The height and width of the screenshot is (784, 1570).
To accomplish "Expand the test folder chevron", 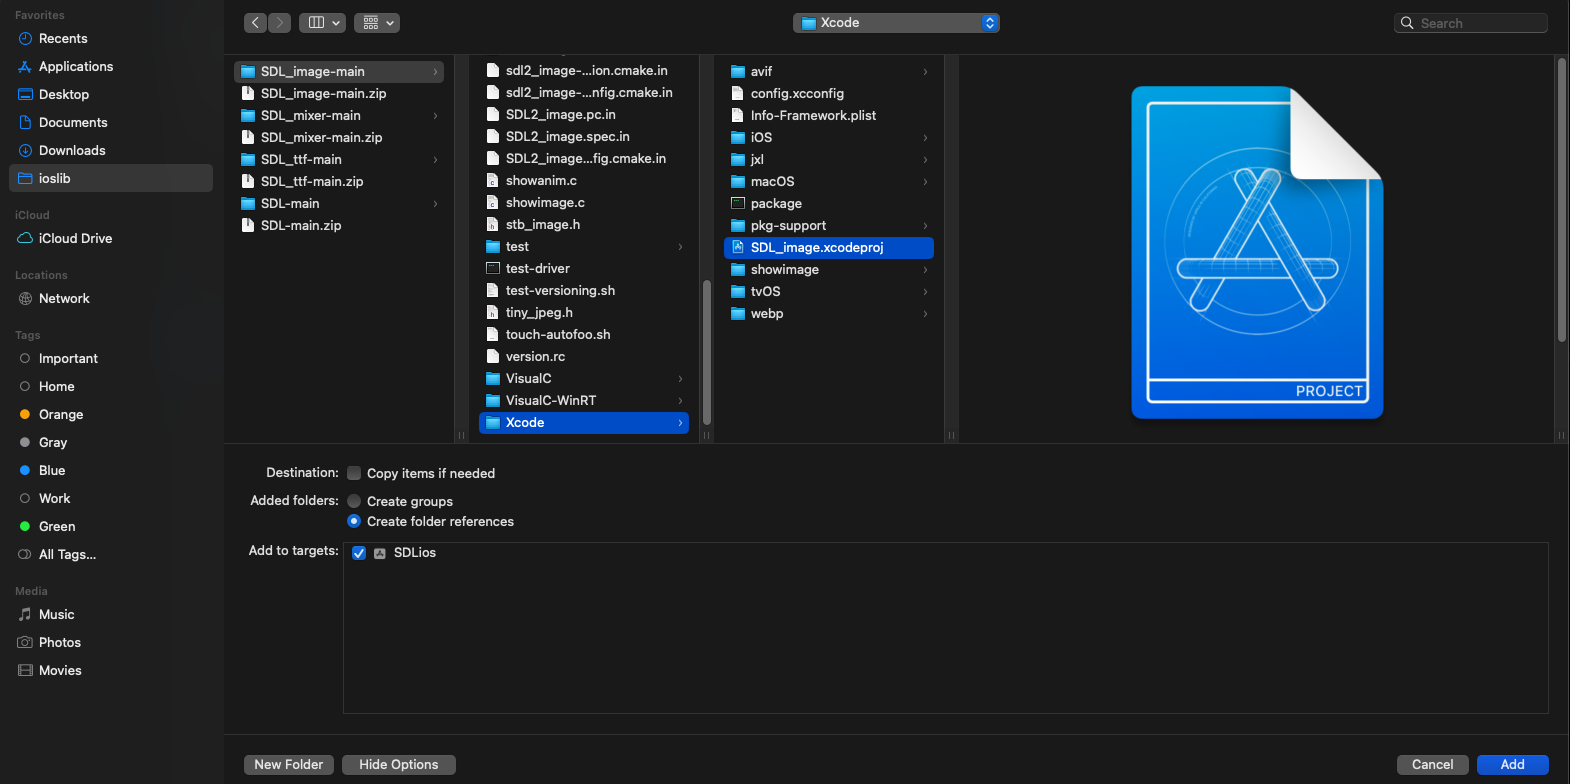I will pos(680,246).
